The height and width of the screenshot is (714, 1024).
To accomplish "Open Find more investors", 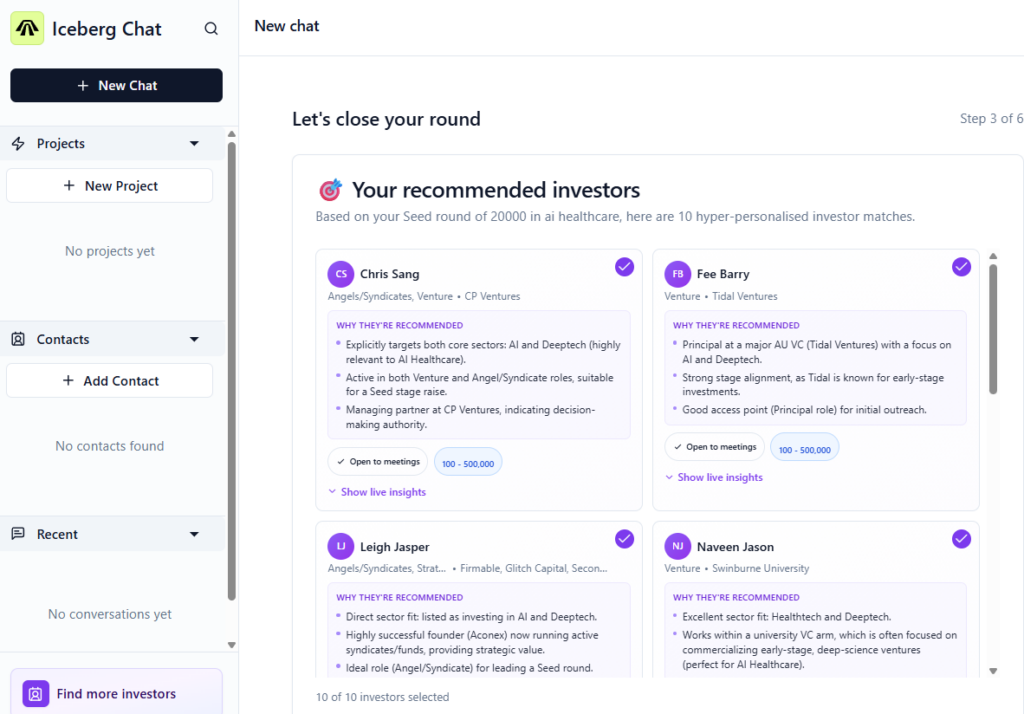I will point(116,694).
